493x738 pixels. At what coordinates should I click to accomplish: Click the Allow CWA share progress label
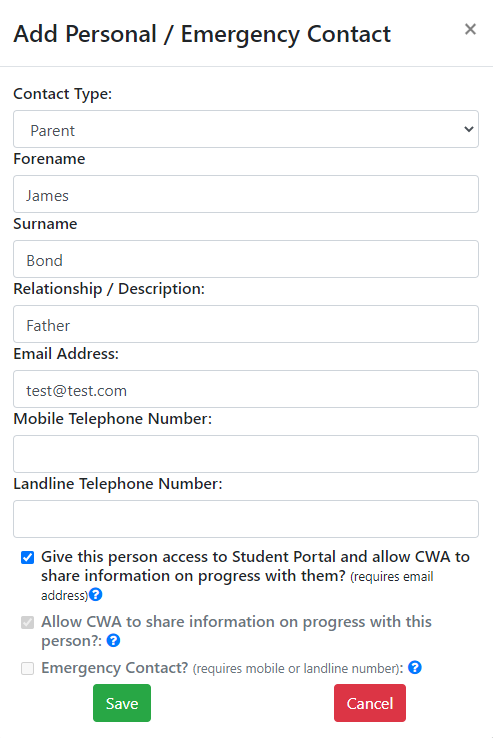pyautogui.click(x=236, y=631)
